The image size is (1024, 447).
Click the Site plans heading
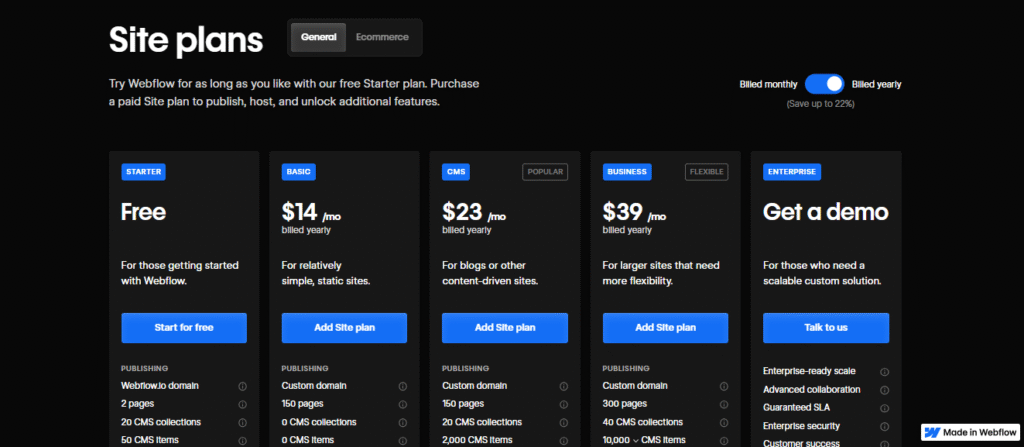[186, 39]
